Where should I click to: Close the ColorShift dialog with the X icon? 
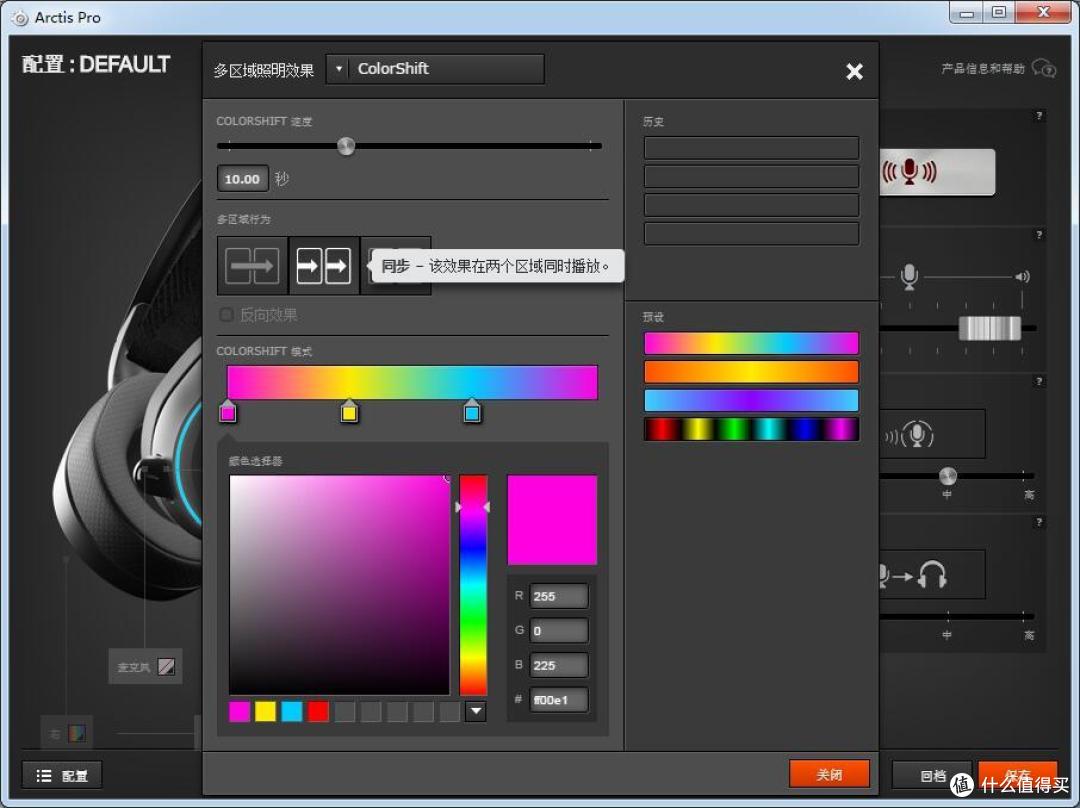coord(854,72)
